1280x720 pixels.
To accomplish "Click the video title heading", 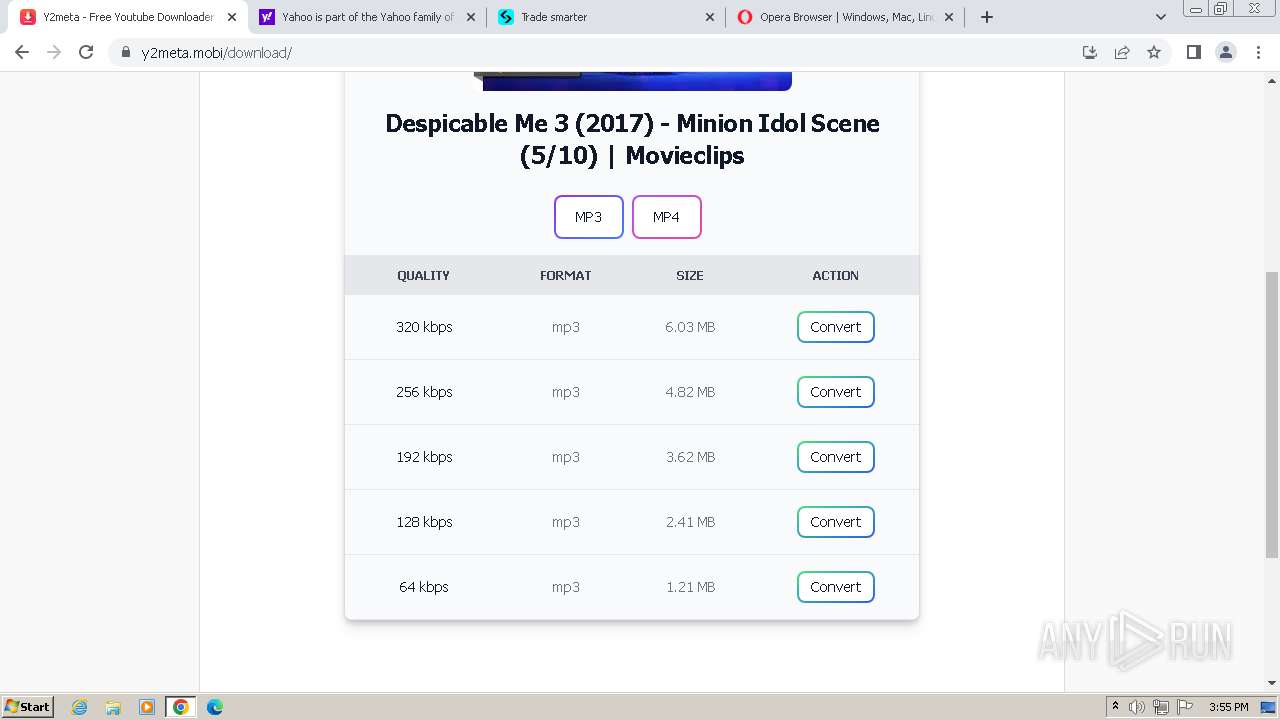I will (632, 139).
